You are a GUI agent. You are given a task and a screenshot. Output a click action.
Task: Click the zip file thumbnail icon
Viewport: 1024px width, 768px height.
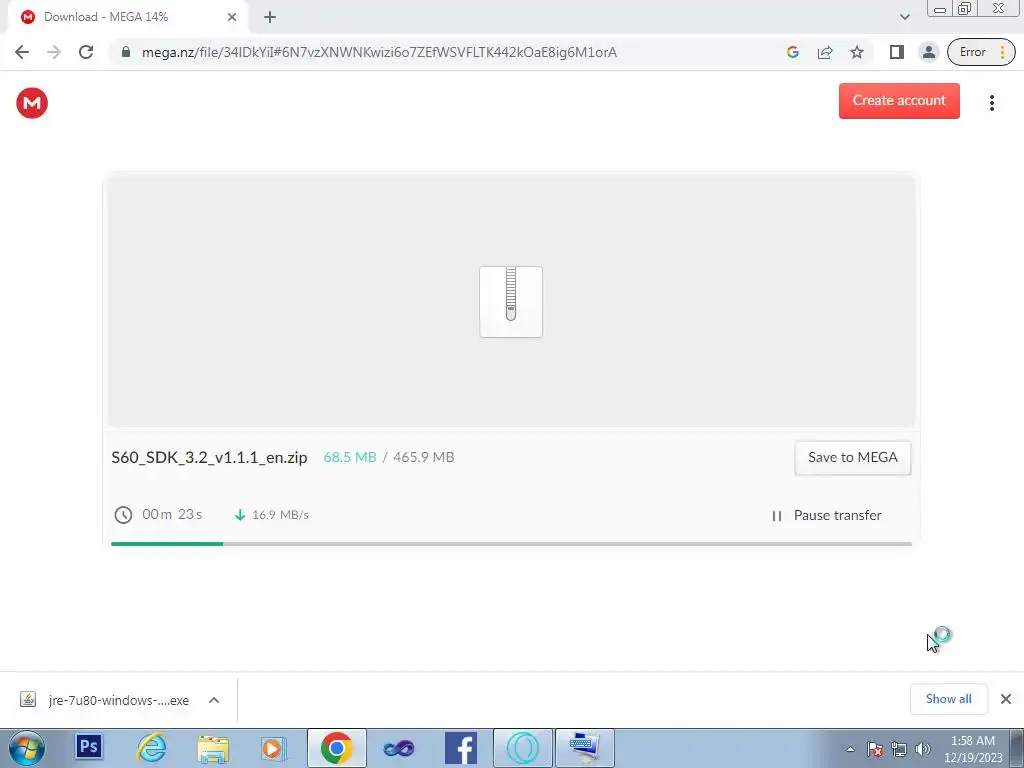click(511, 302)
